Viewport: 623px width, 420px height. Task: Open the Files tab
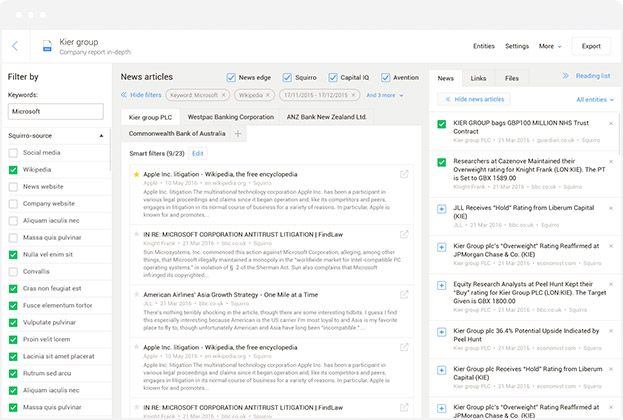pos(512,78)
